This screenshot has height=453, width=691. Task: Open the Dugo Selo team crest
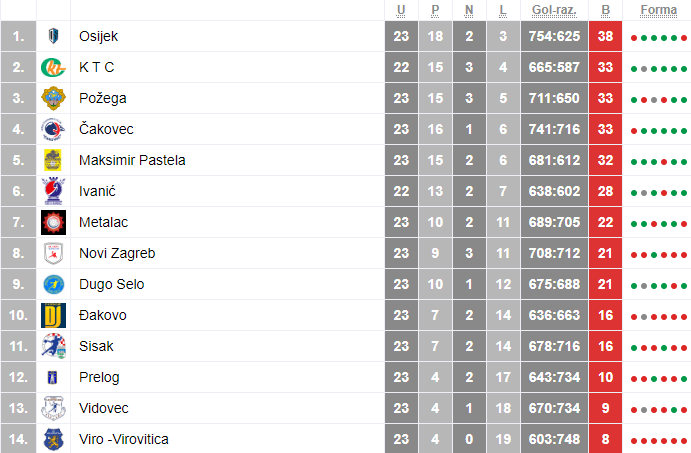click(x=53, y=284)
